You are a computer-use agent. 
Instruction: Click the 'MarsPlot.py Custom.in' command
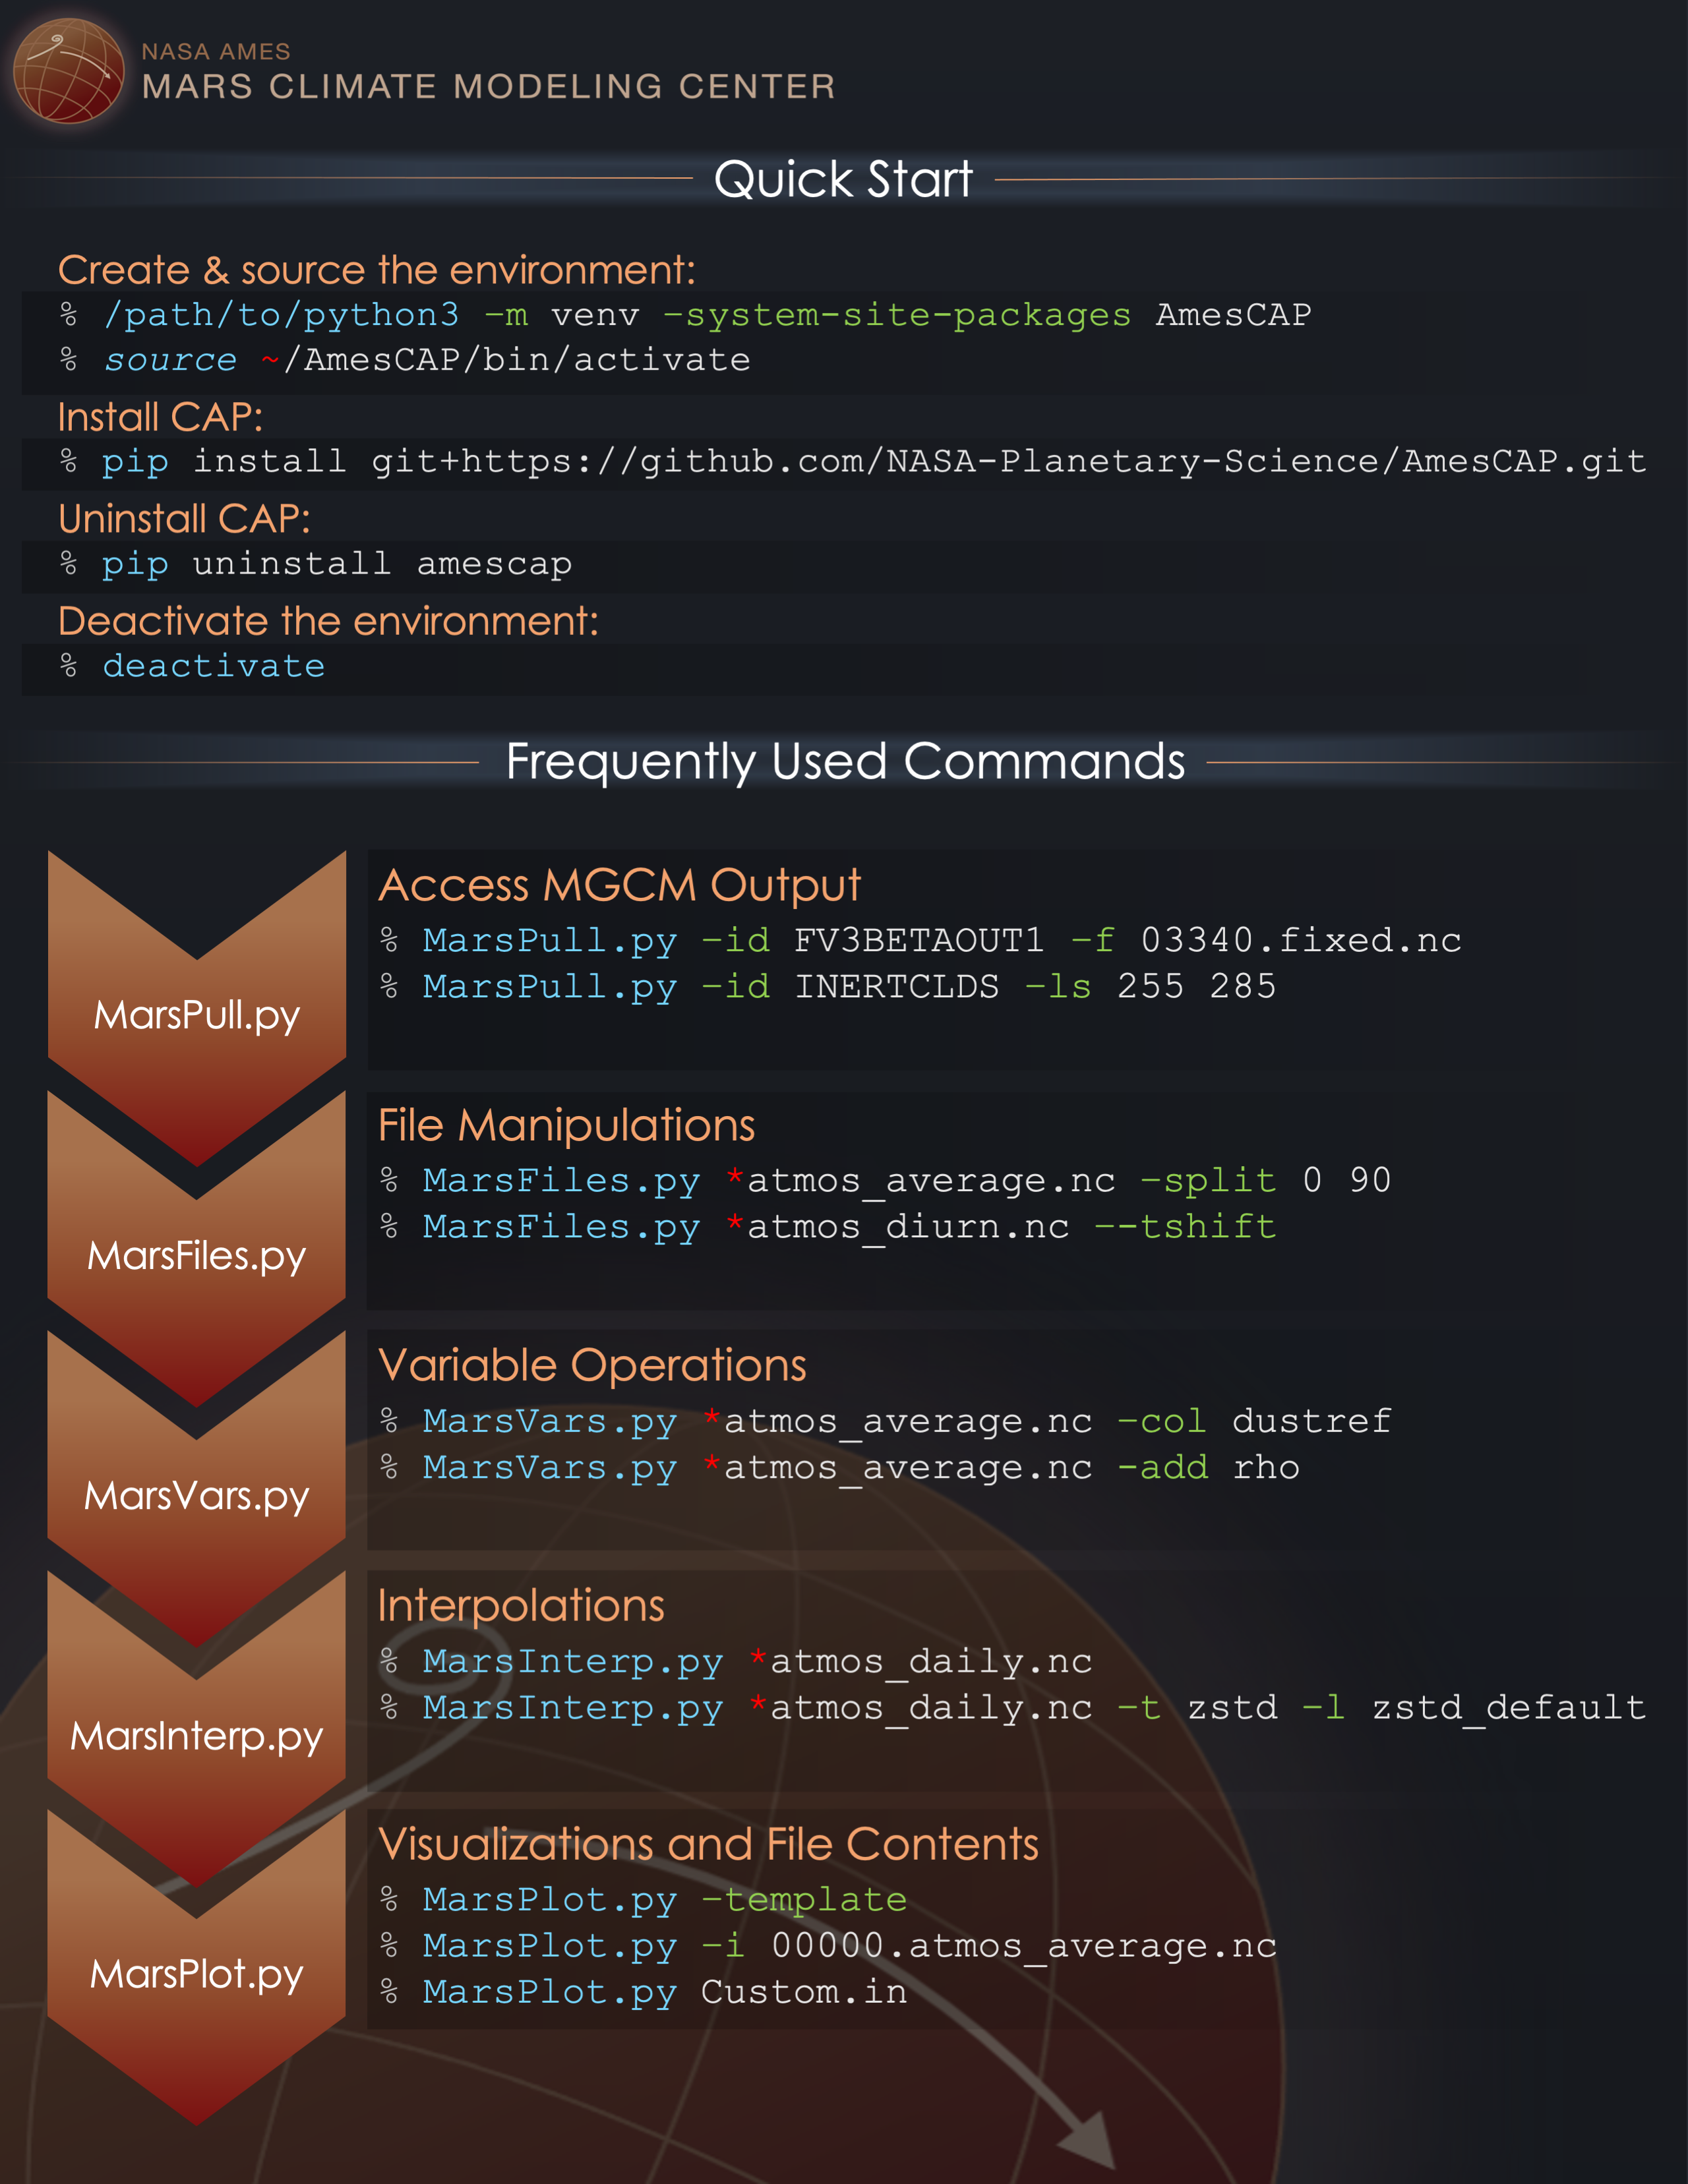(643, 1992)
